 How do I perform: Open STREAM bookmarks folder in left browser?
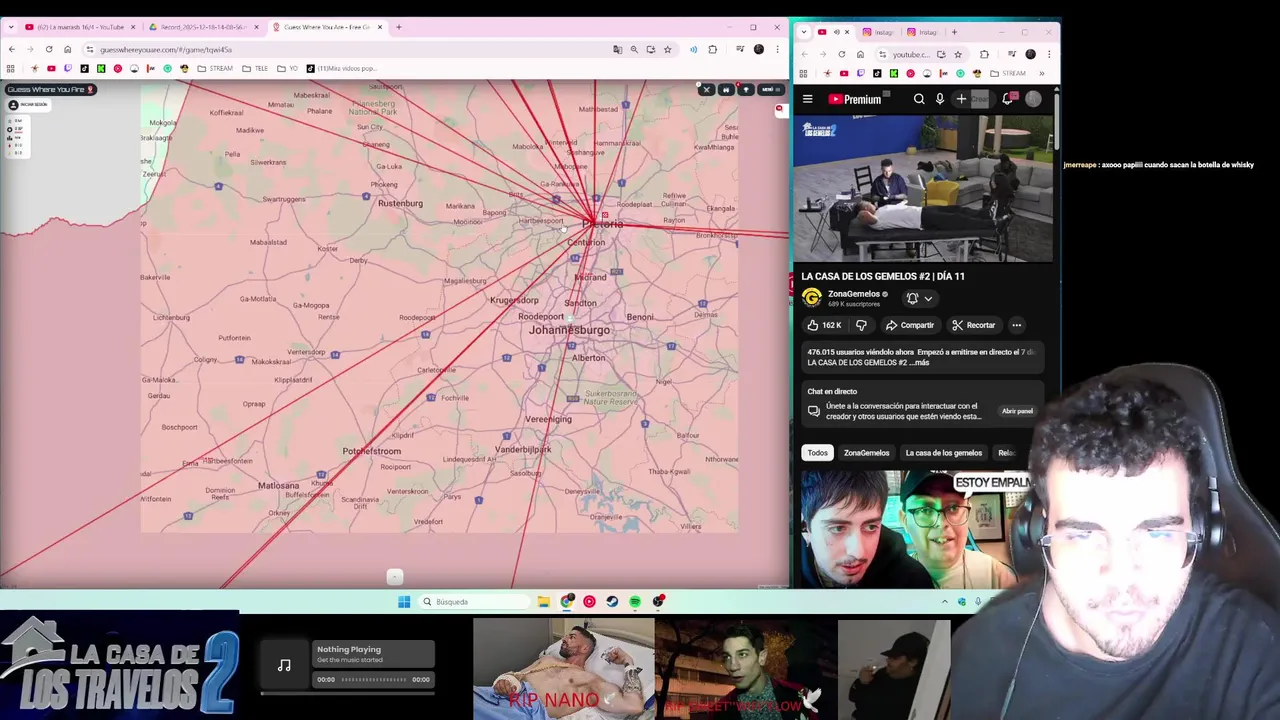click(215, 69)
